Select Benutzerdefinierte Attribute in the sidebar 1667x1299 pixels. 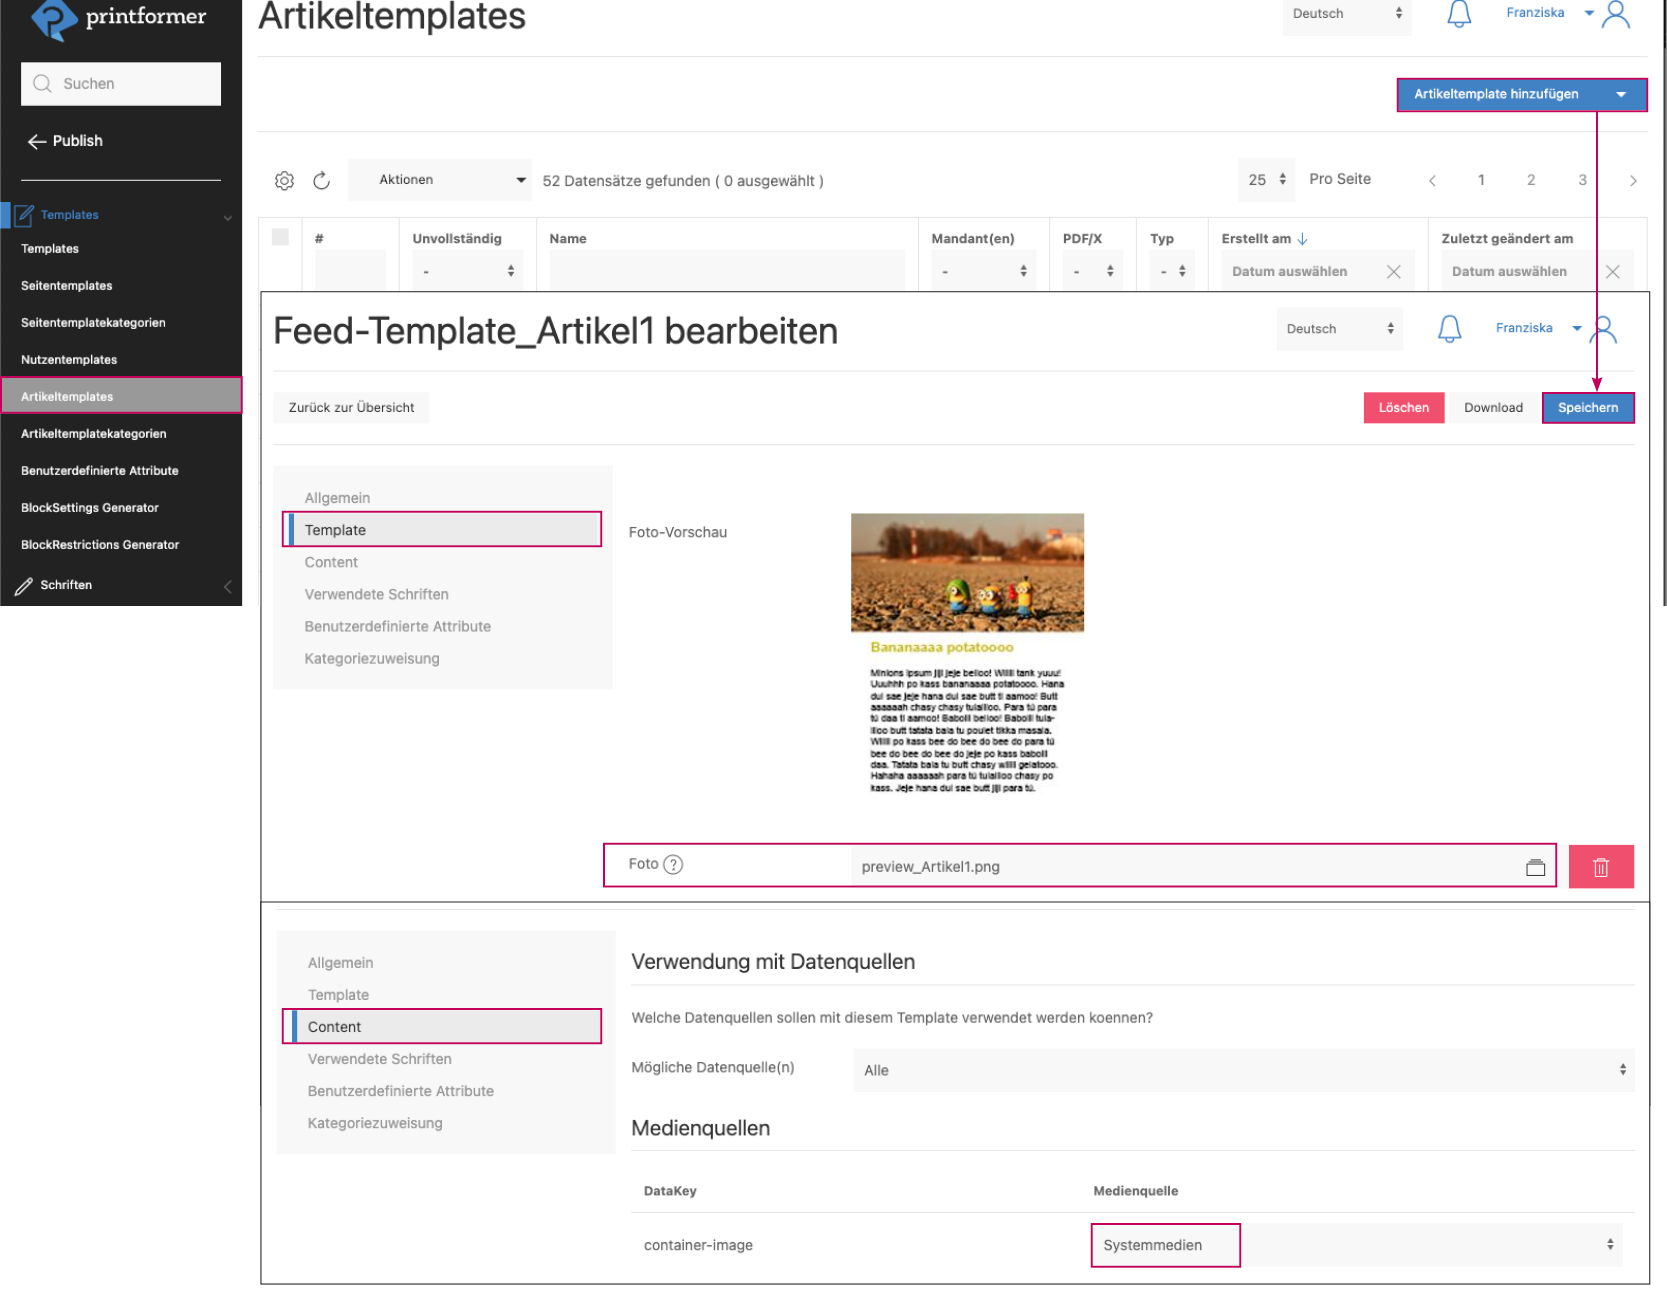(x=100, y=470)
